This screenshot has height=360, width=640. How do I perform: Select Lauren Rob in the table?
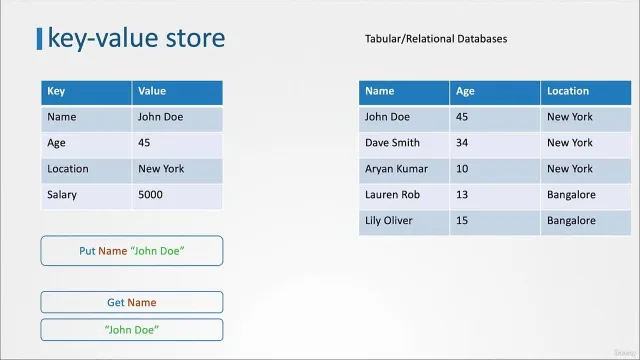[404, 196]
